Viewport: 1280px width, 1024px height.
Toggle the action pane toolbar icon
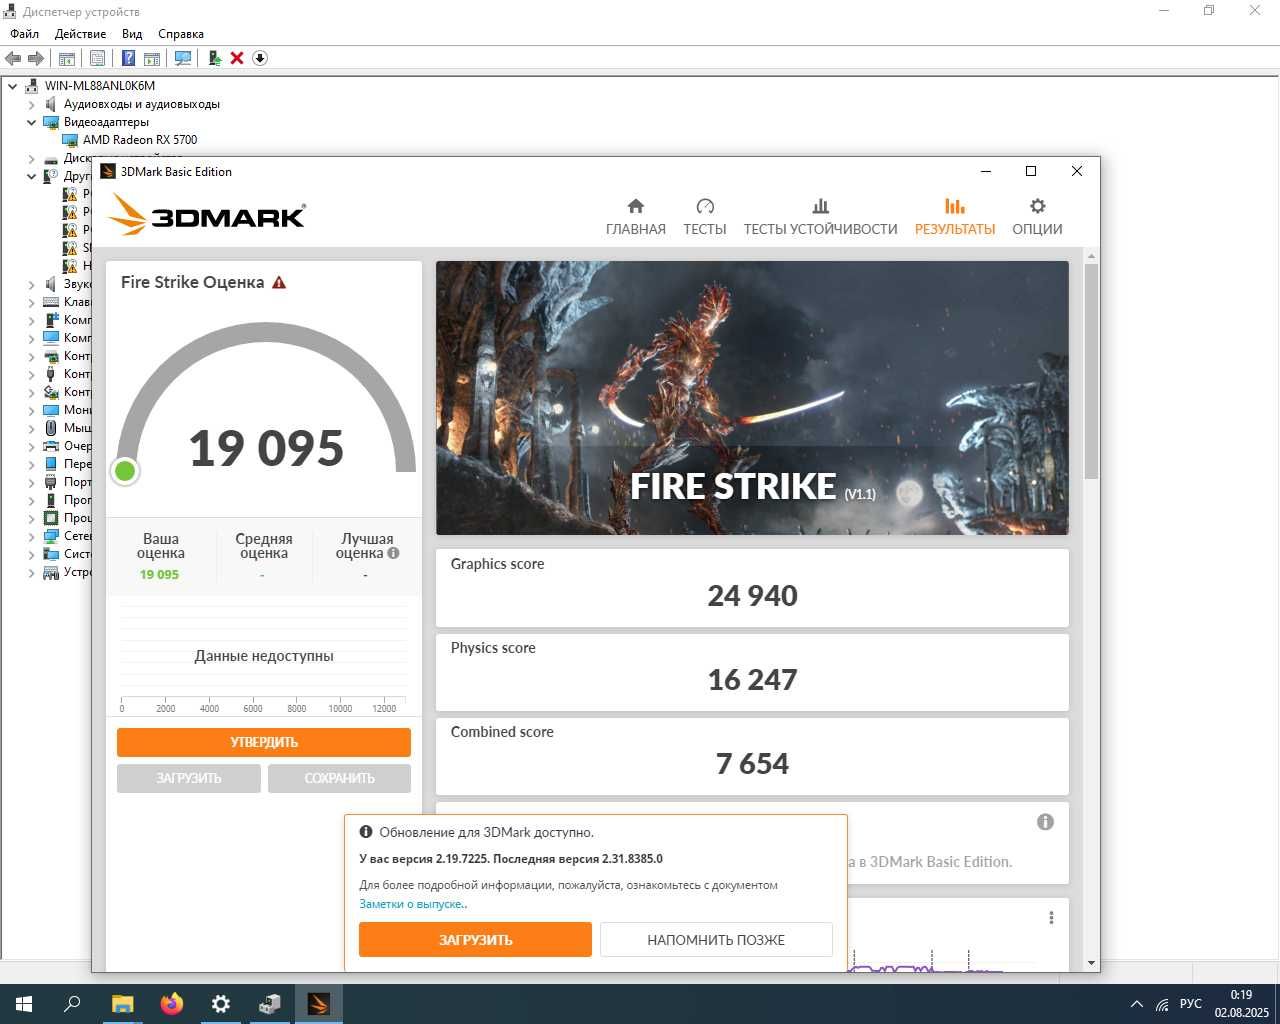tap(152, 58)
